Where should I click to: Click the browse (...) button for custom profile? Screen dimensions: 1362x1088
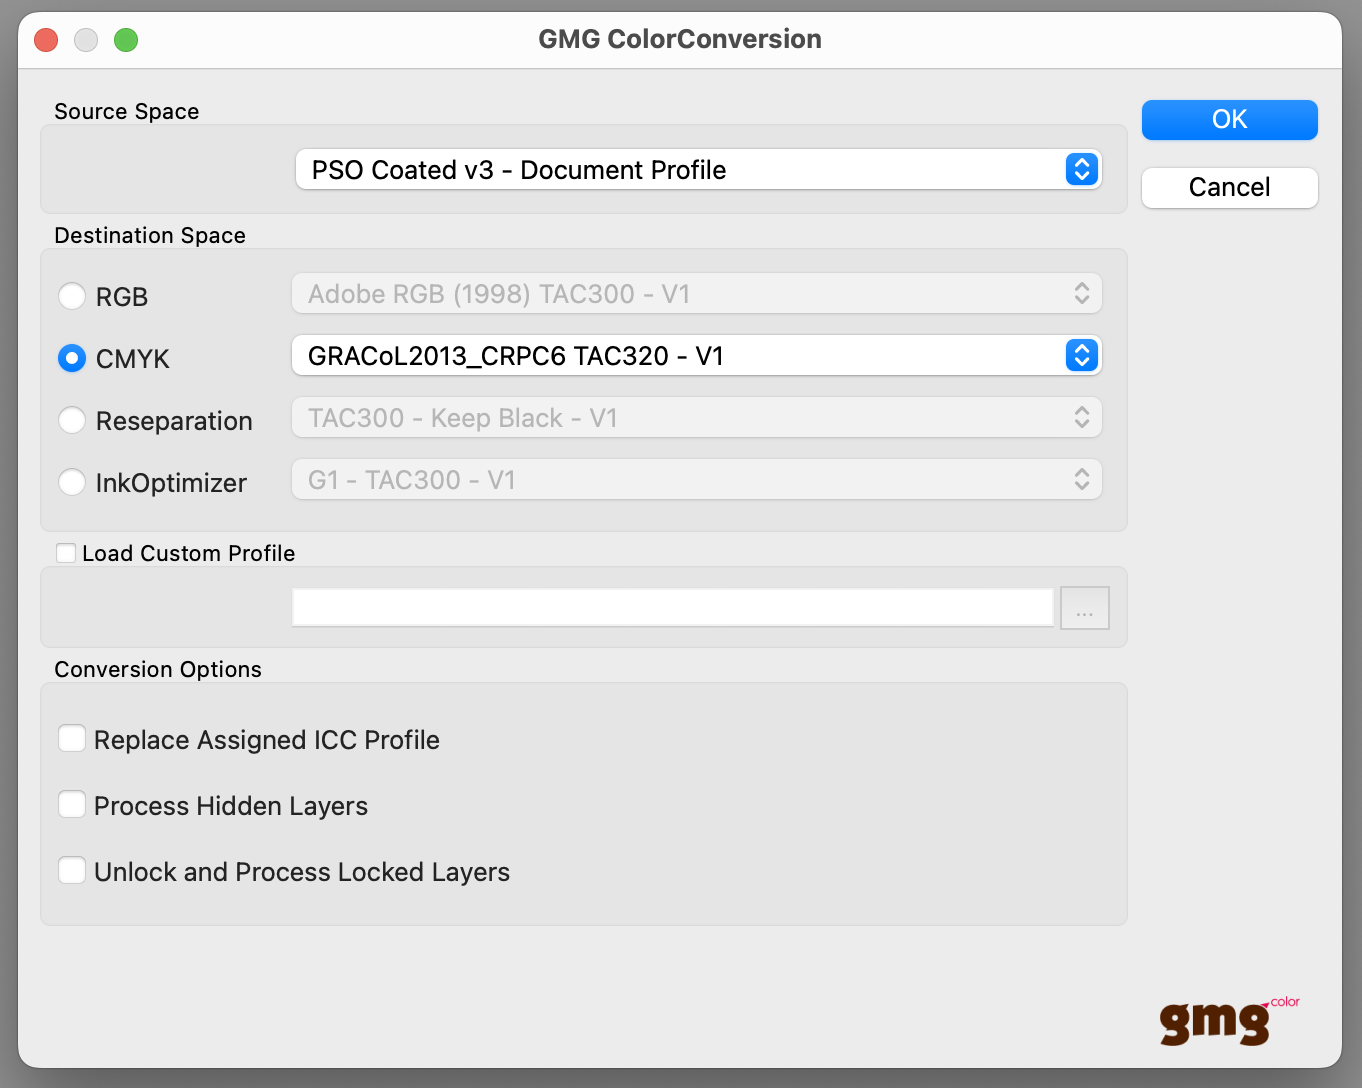[x=1085, y=608]
